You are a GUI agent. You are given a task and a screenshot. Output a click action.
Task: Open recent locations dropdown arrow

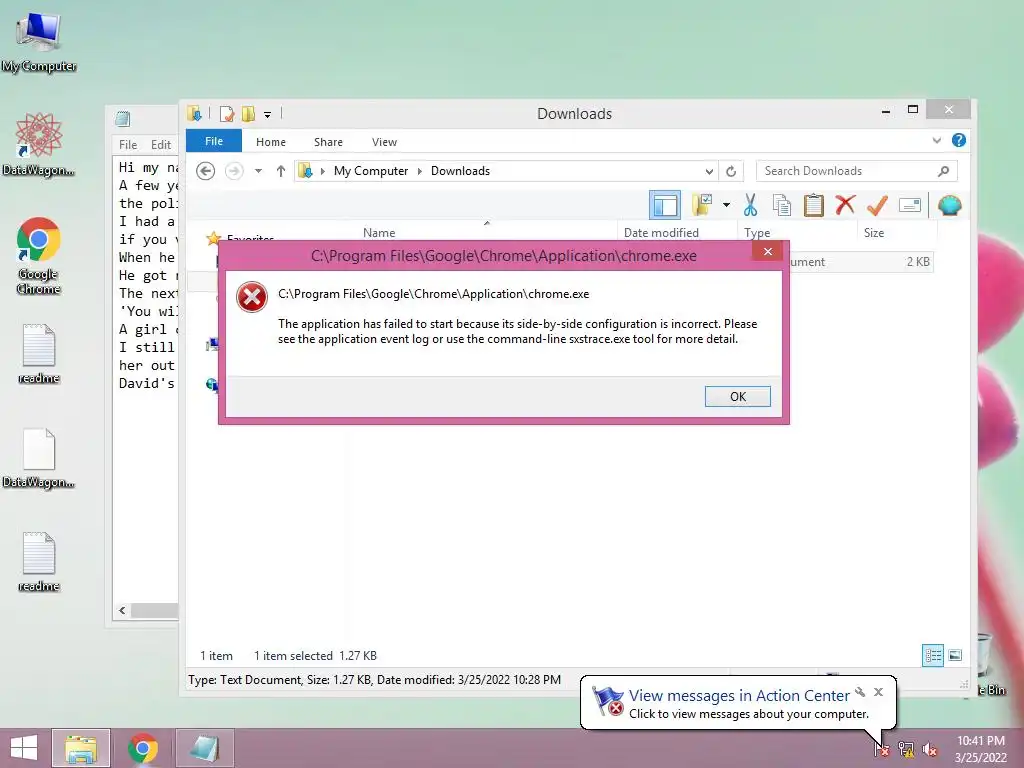click(x=259, y=171)
